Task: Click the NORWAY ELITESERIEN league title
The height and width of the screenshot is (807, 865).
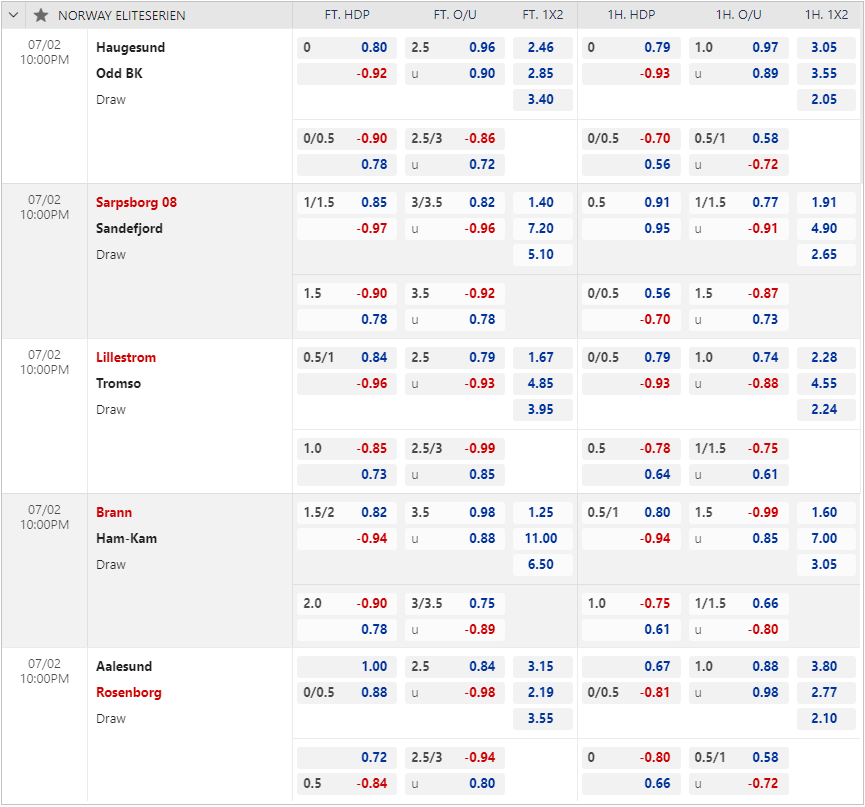Action: [122, 15]
